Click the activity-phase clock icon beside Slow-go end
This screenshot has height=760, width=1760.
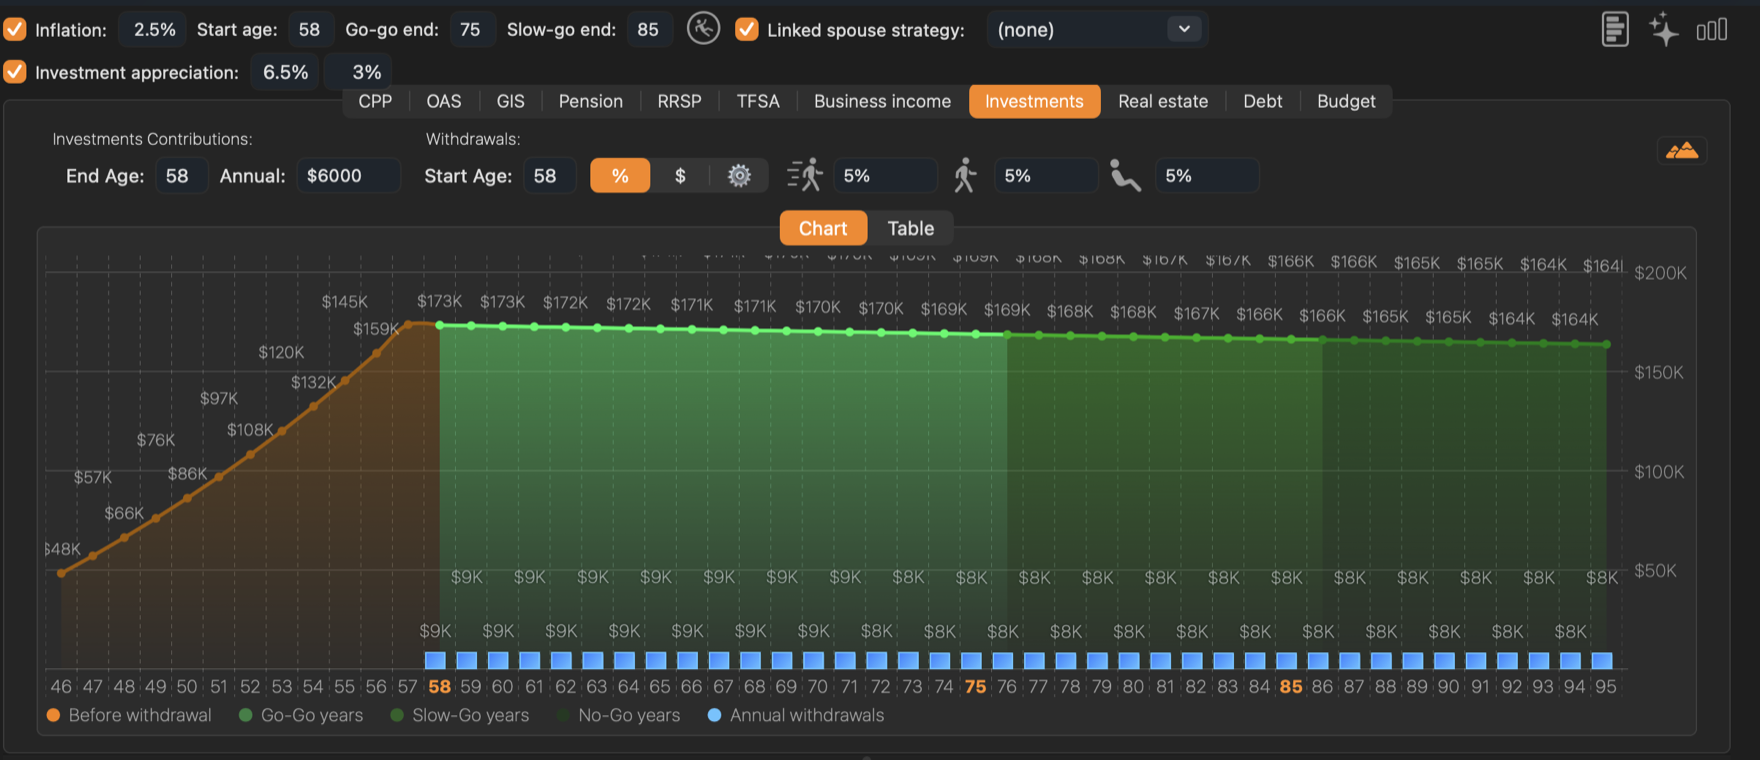(x=704, y=28)
